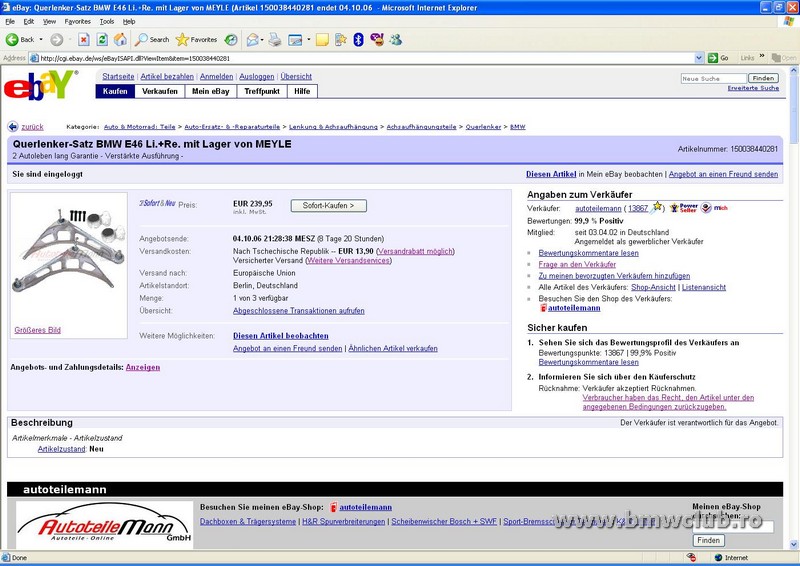Open the Favorites star button
The width and height of the screenshot is (800, 566).
click(x=196, y=40)
